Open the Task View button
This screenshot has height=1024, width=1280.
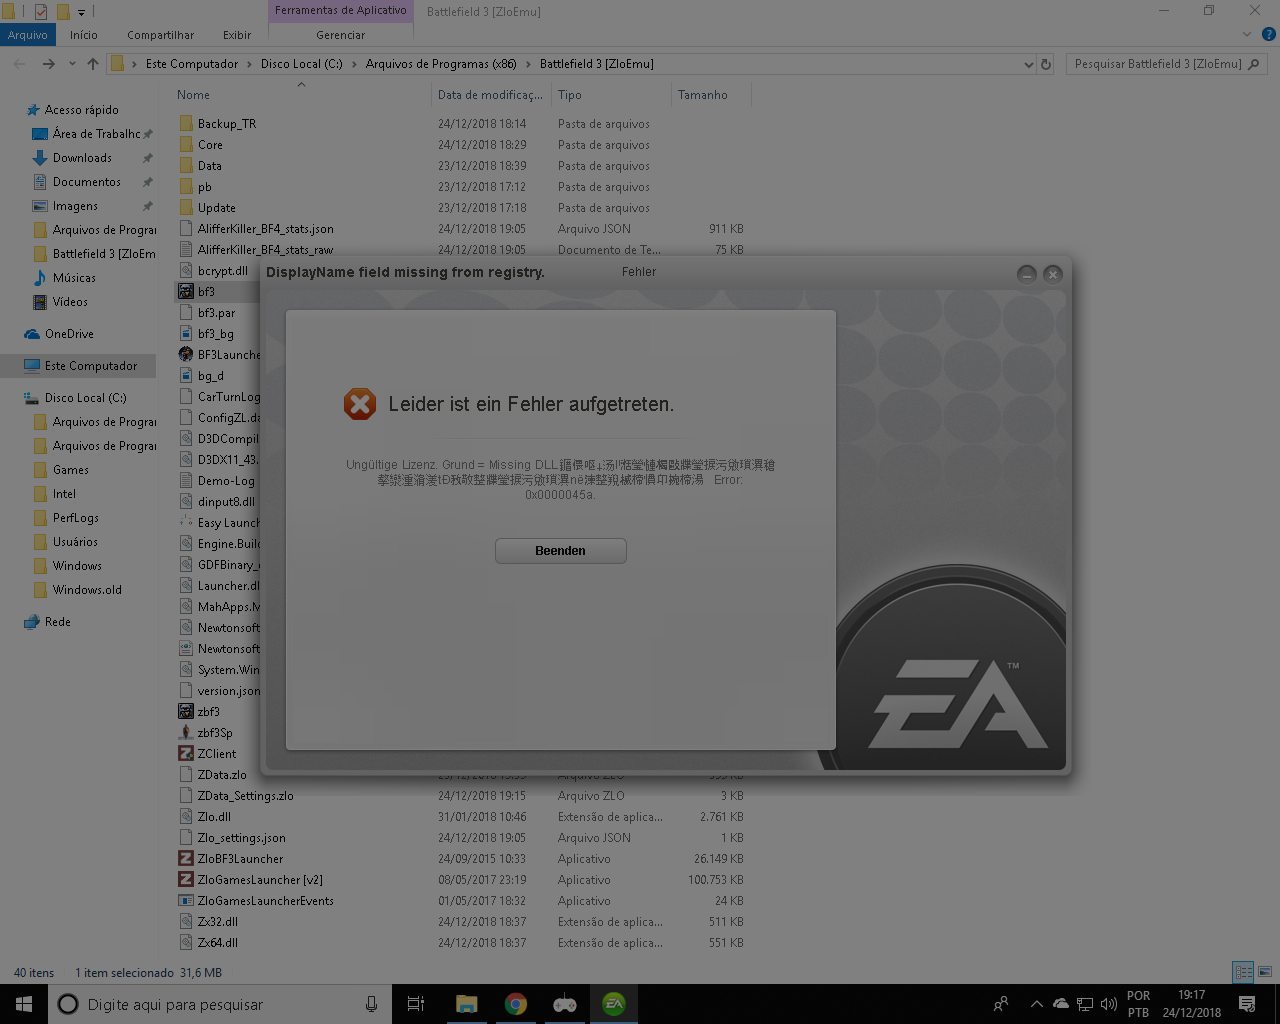[x=416, y=1004]
